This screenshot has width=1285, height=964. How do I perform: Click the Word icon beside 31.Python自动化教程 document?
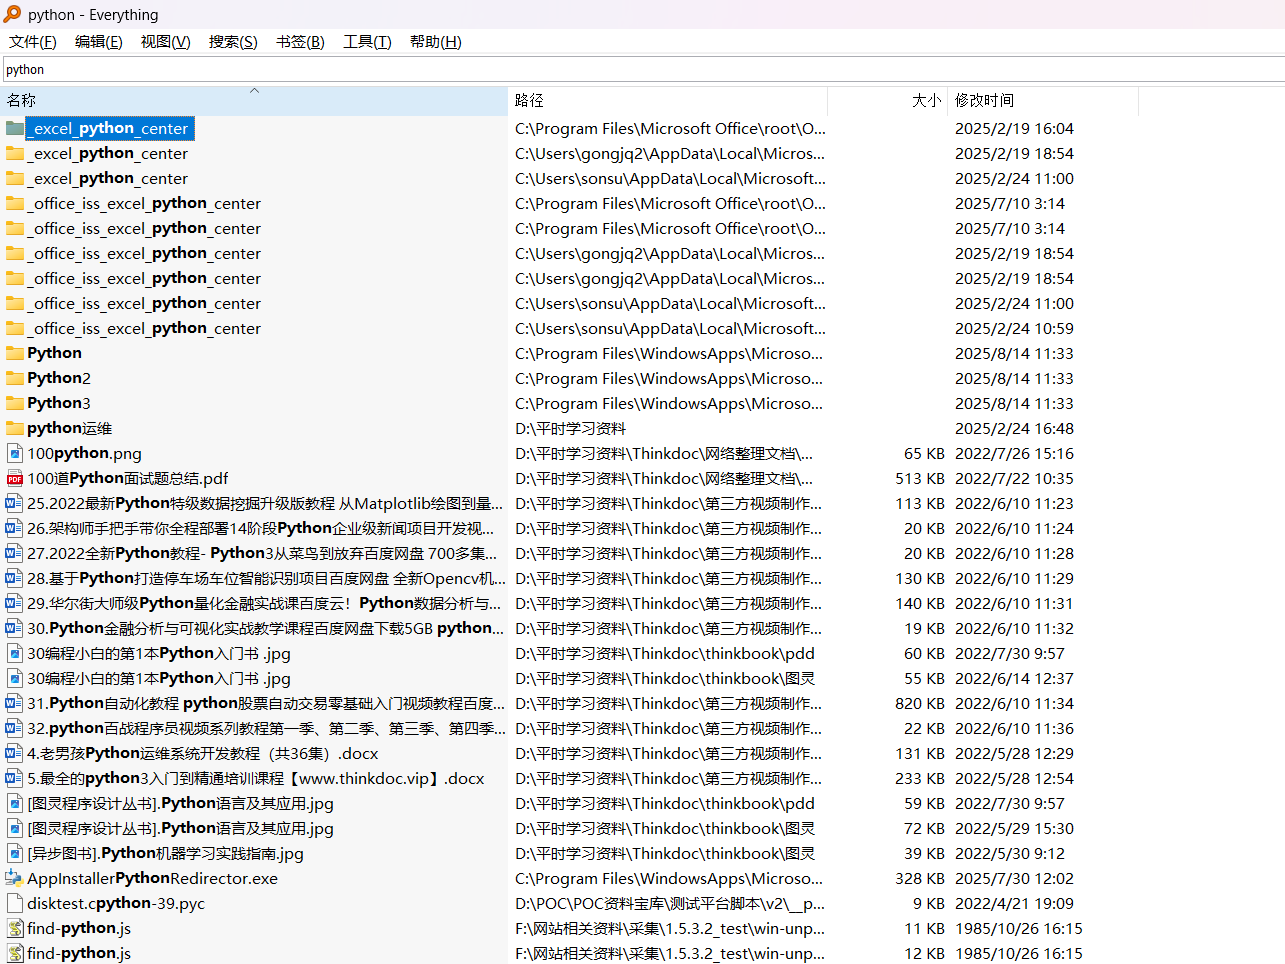14,703
